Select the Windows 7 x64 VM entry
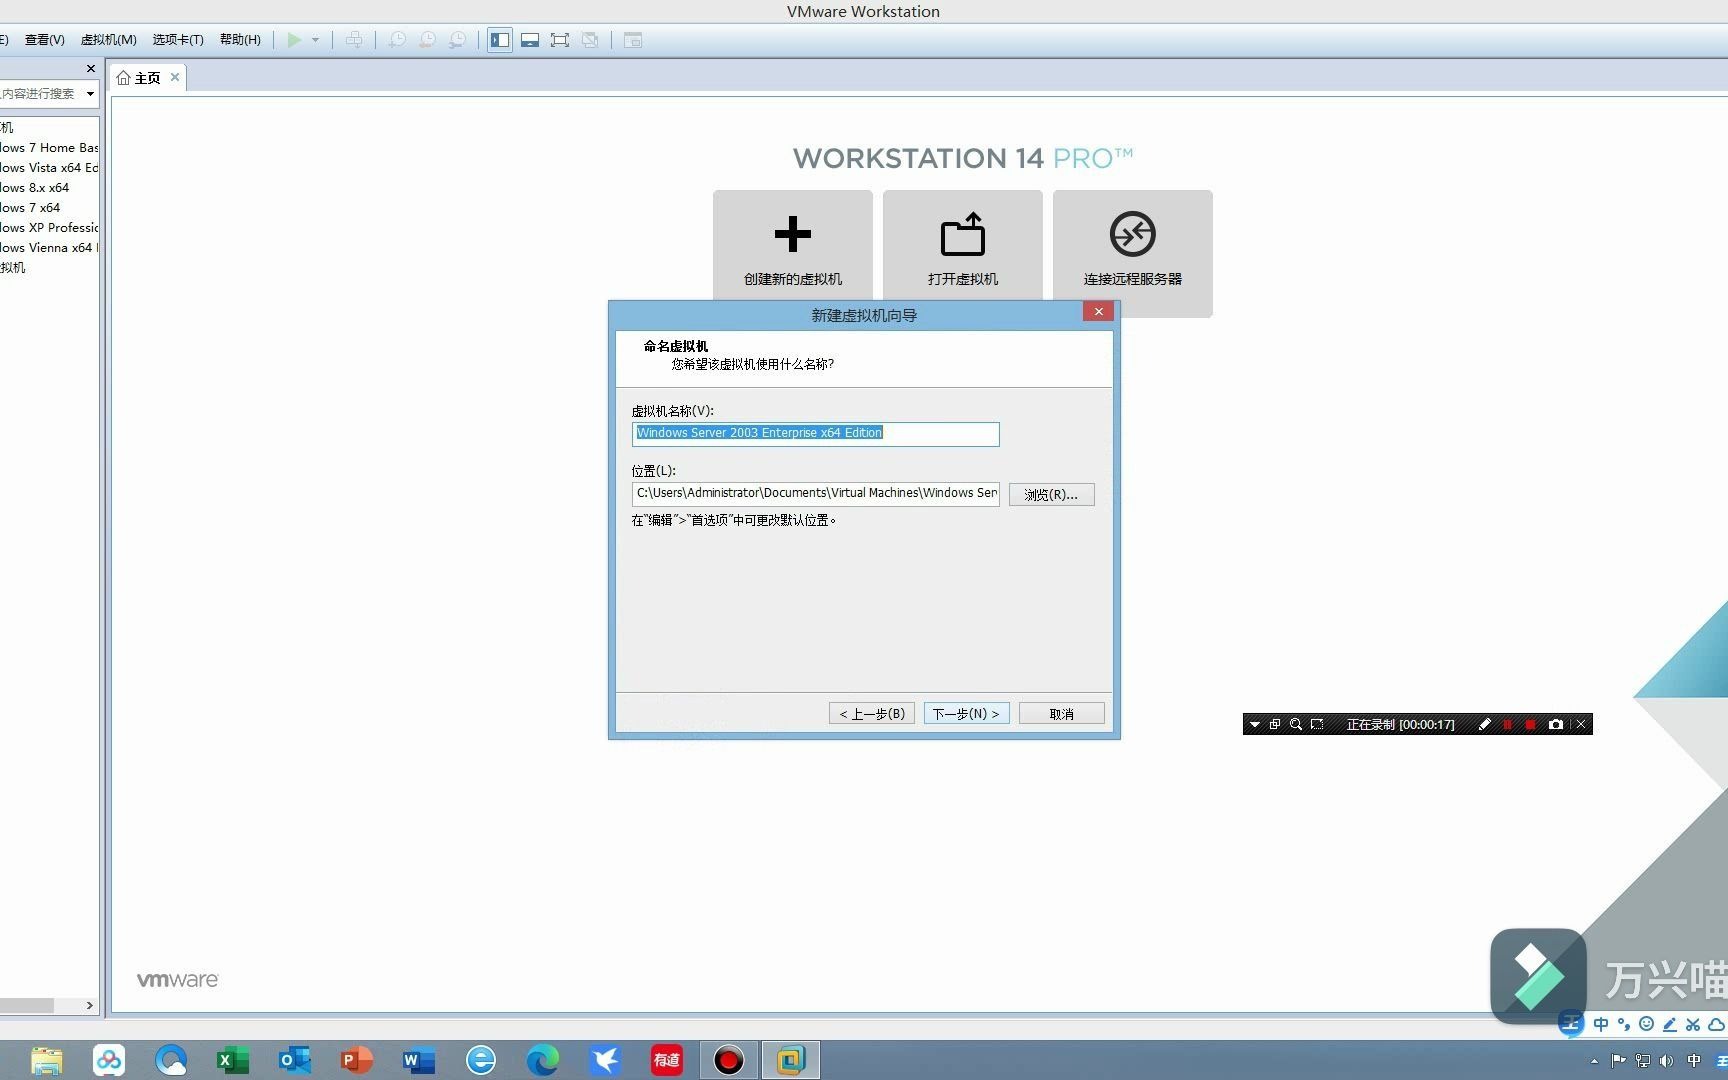The height and width of the screenshot is (1080, 1728). (x=30, y=207)
